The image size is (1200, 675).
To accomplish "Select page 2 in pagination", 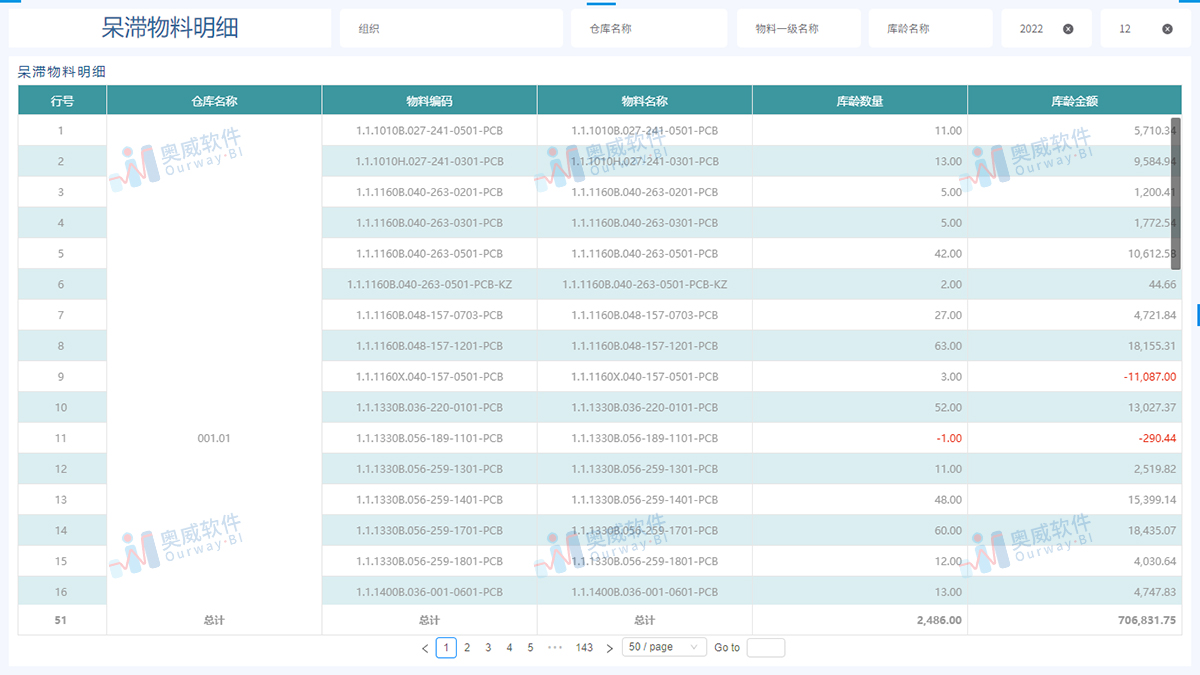I will pyautogui.click(x=466, y=647).
